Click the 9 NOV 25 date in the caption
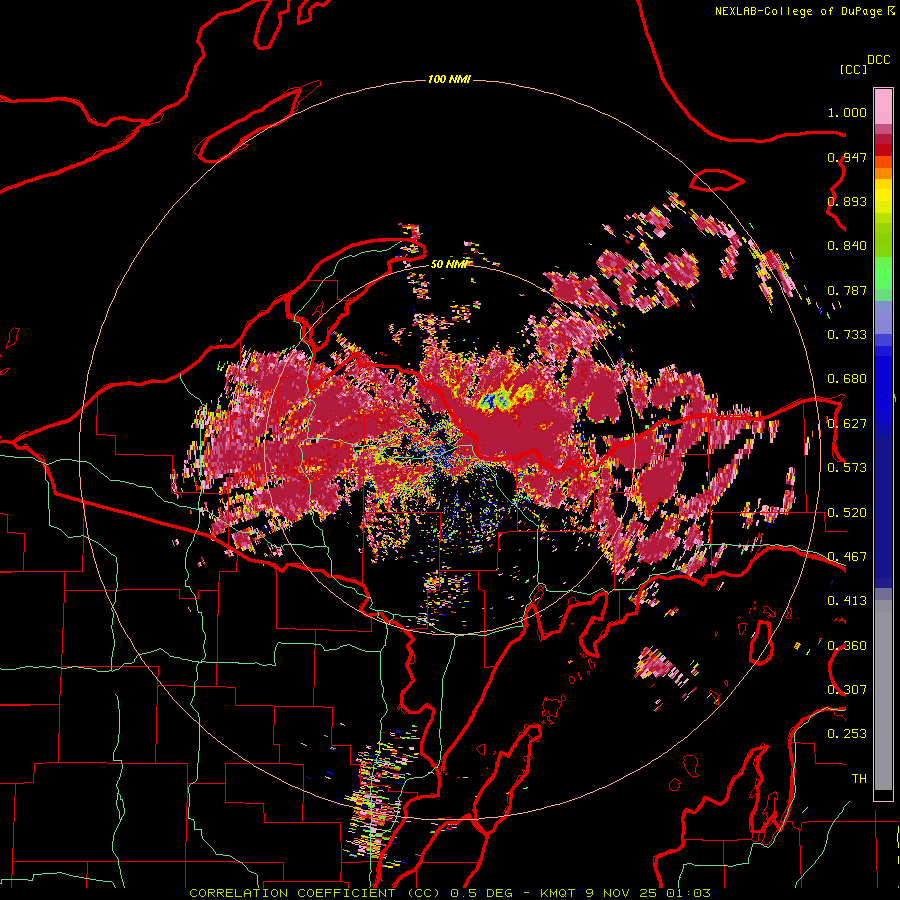 [x=621, y=893]
